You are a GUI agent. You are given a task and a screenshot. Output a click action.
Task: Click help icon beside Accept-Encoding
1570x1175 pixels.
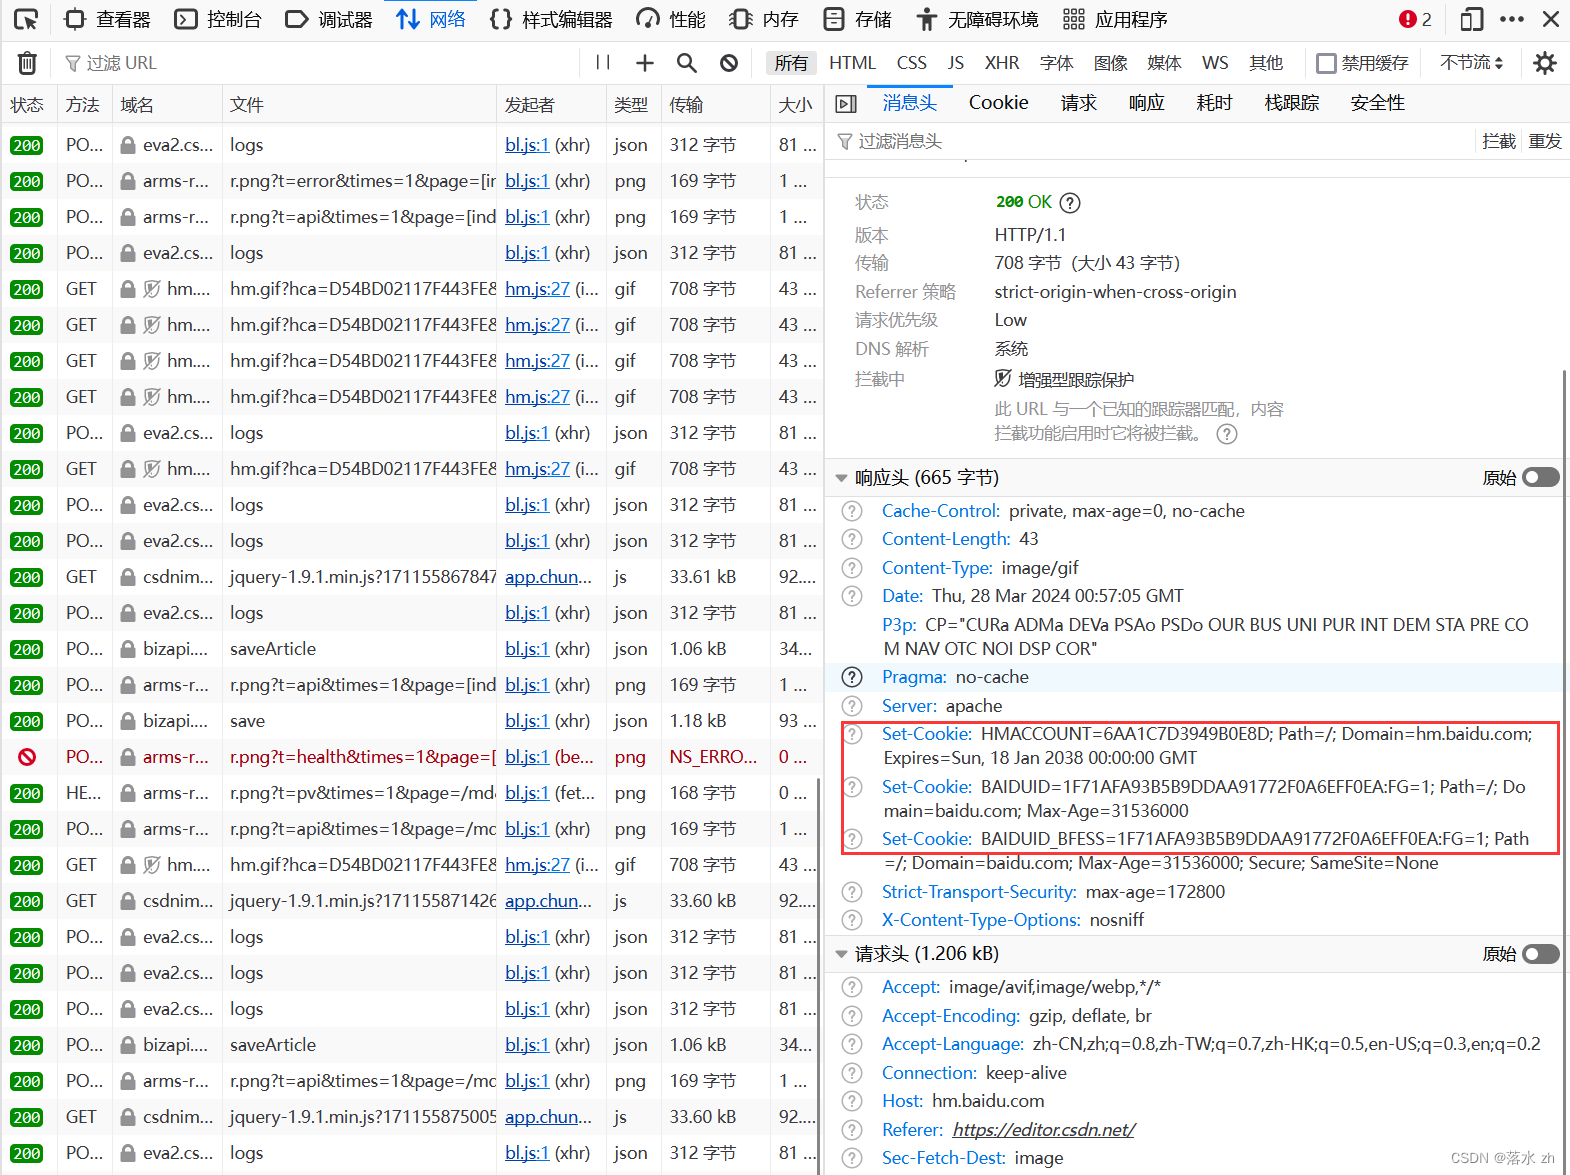coord(852,1016)
